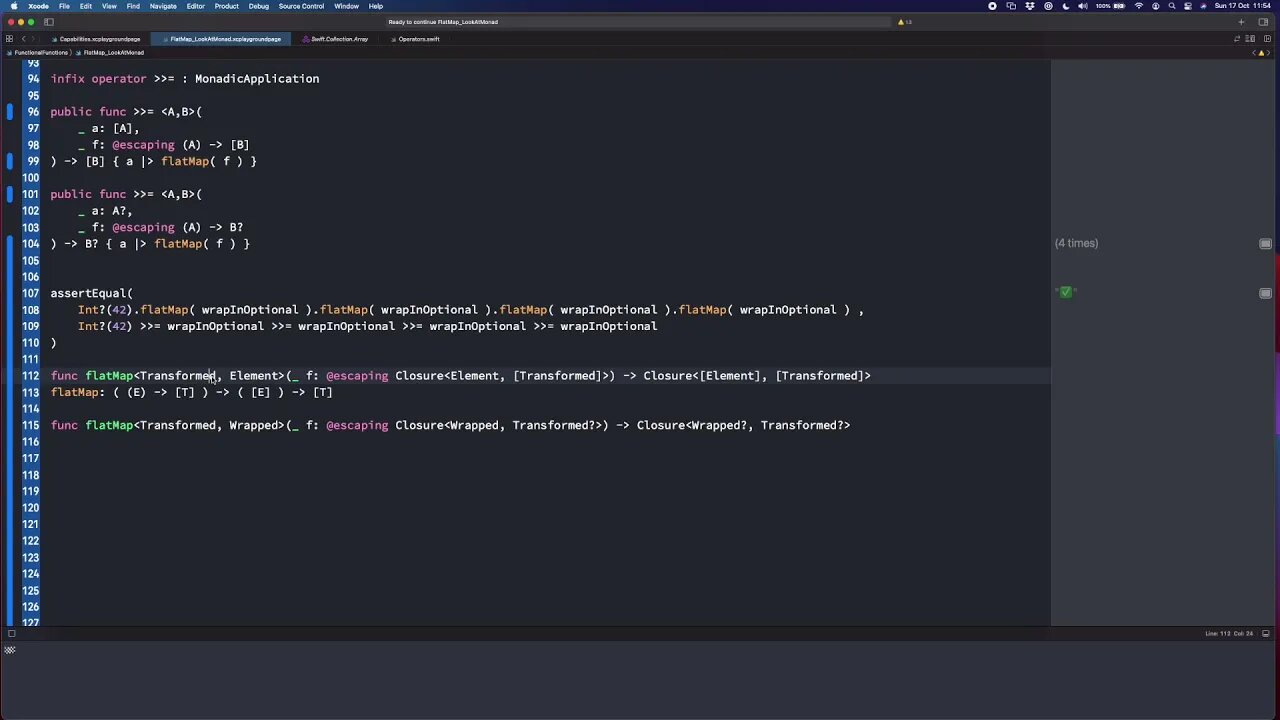
Task: Open the File menu
Action: 64,6
